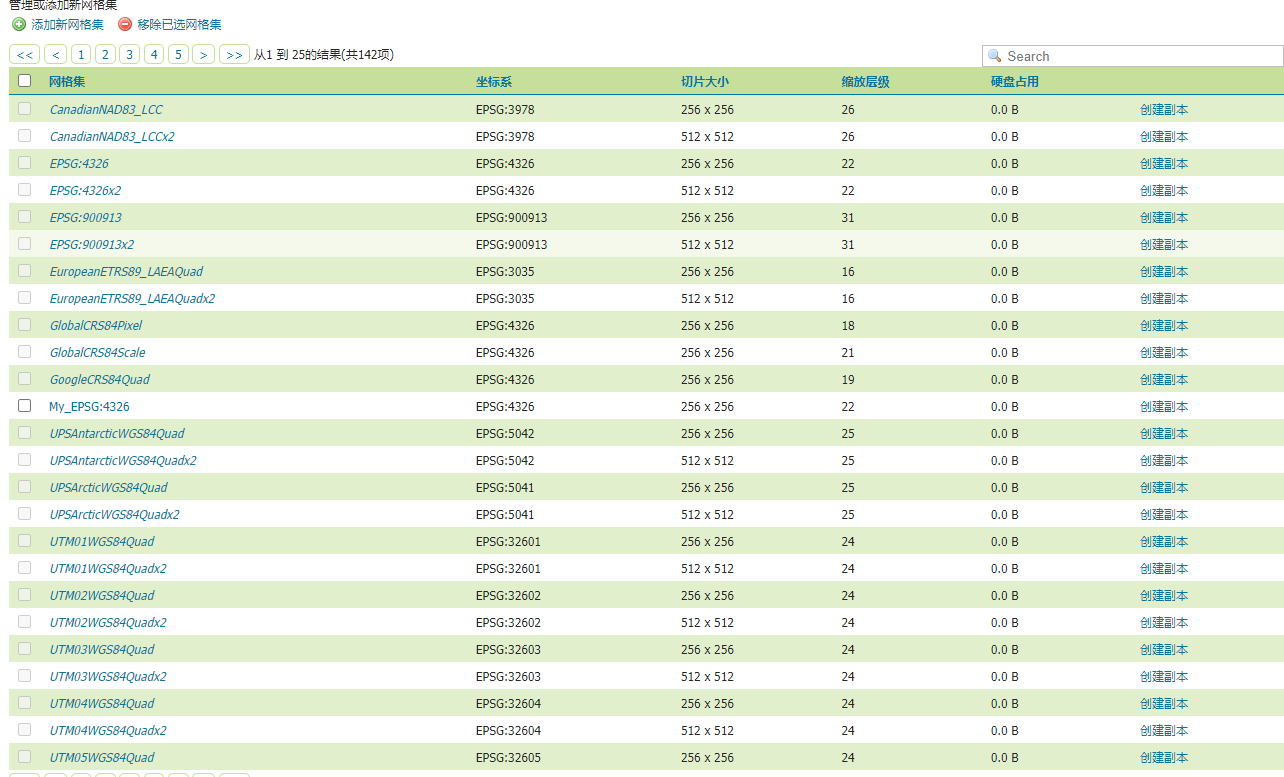
Task: Click the red remove selected gridsets icon
Action: point(125,25)
